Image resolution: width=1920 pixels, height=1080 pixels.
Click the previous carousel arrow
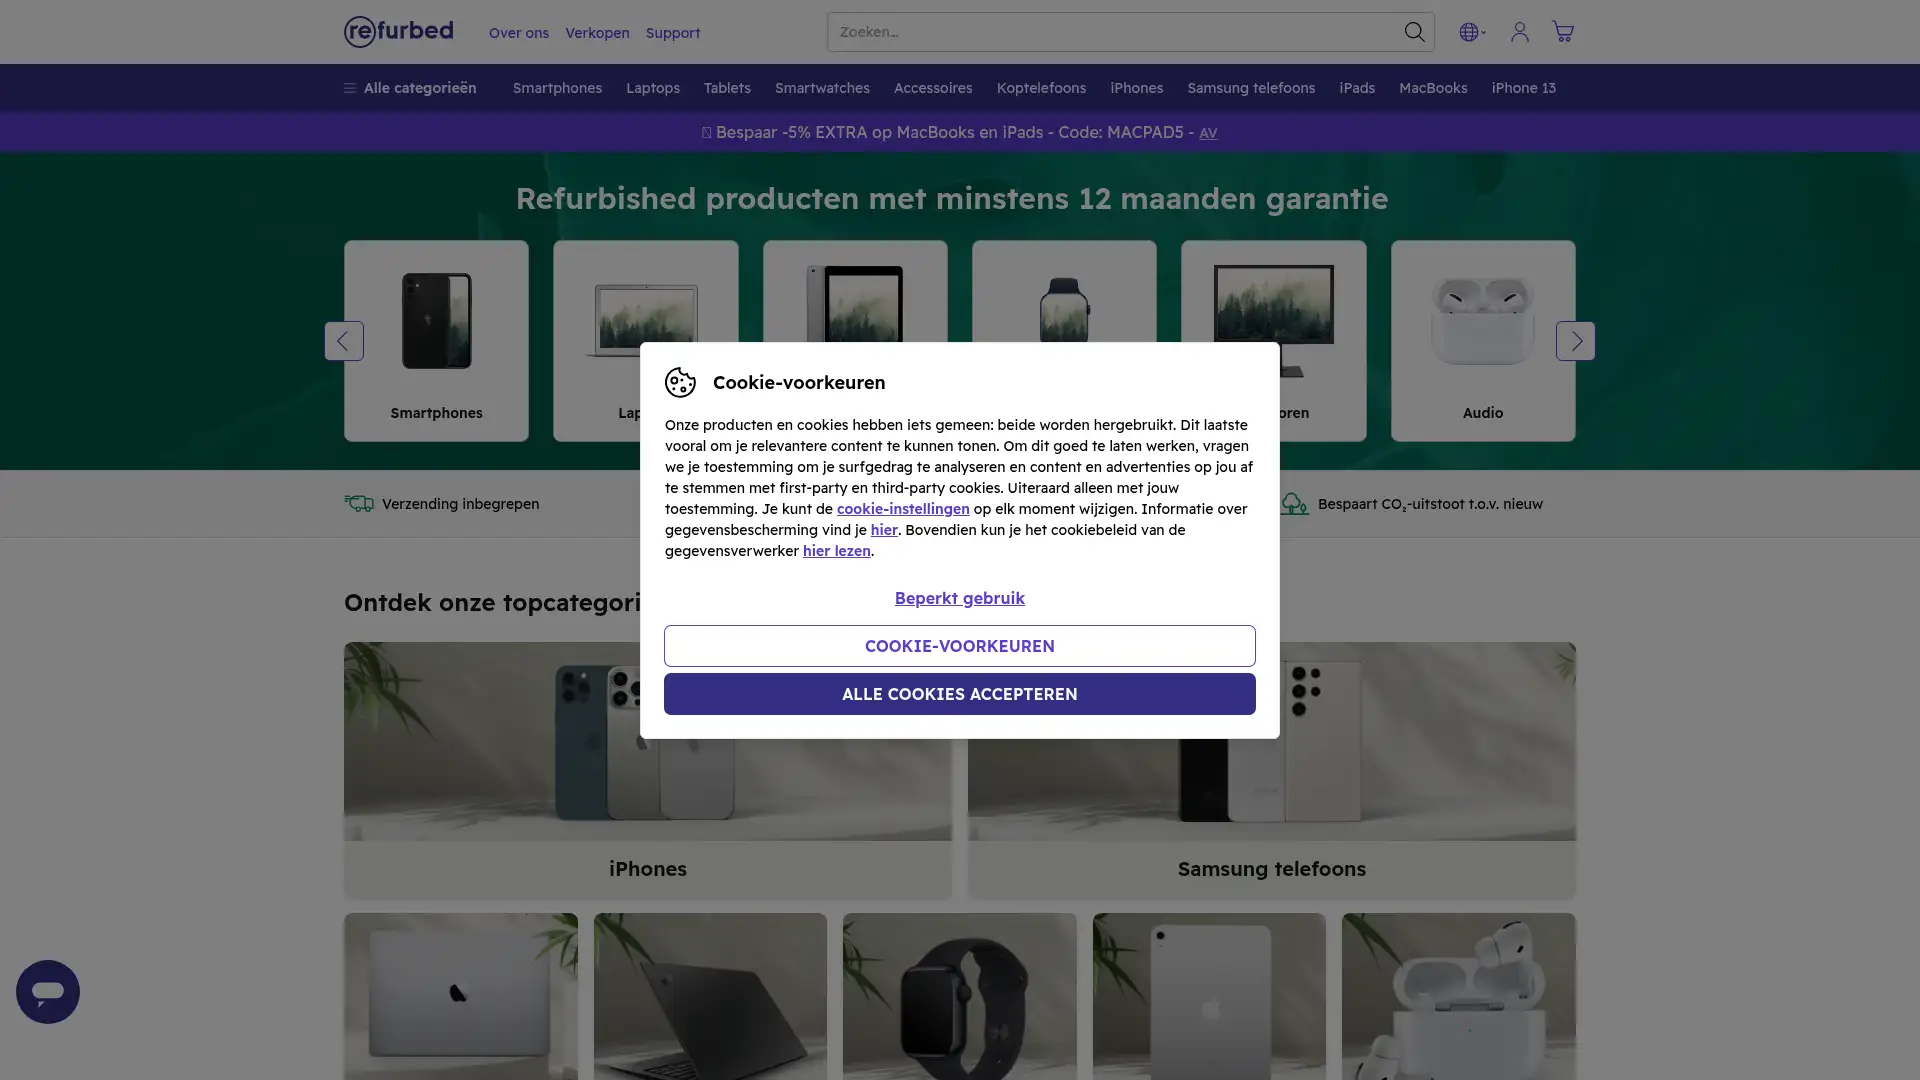[x=344, y=340]
